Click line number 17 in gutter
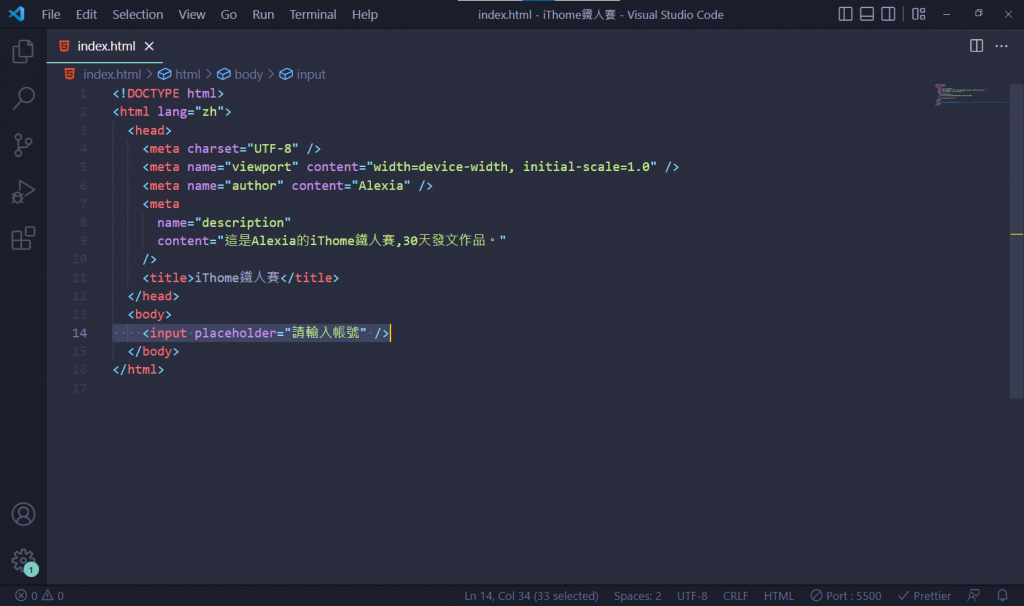This screenshot has width=1024, height=606. point(79,389)
